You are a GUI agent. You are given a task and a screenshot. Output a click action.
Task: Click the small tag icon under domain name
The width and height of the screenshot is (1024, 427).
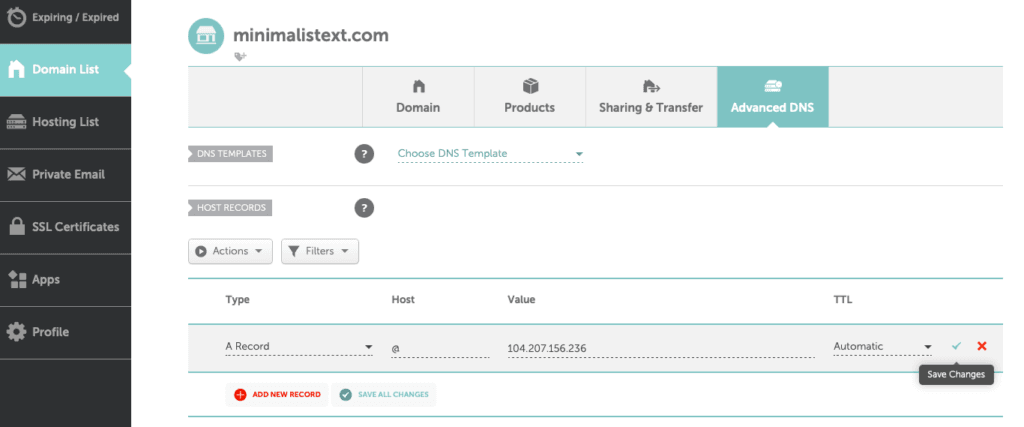click(x=240, y=58)
